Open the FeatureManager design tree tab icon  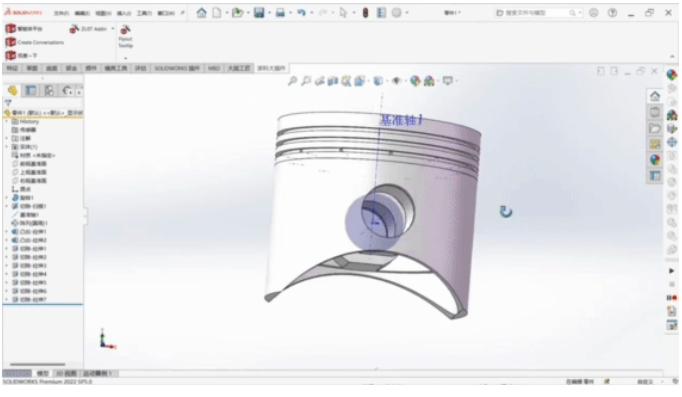12,90
